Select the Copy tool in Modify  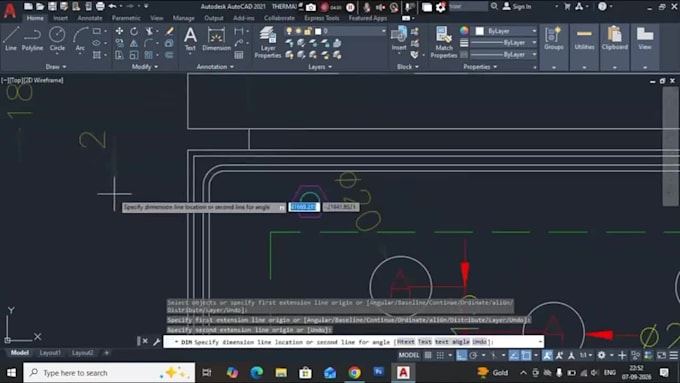(119, 43)
